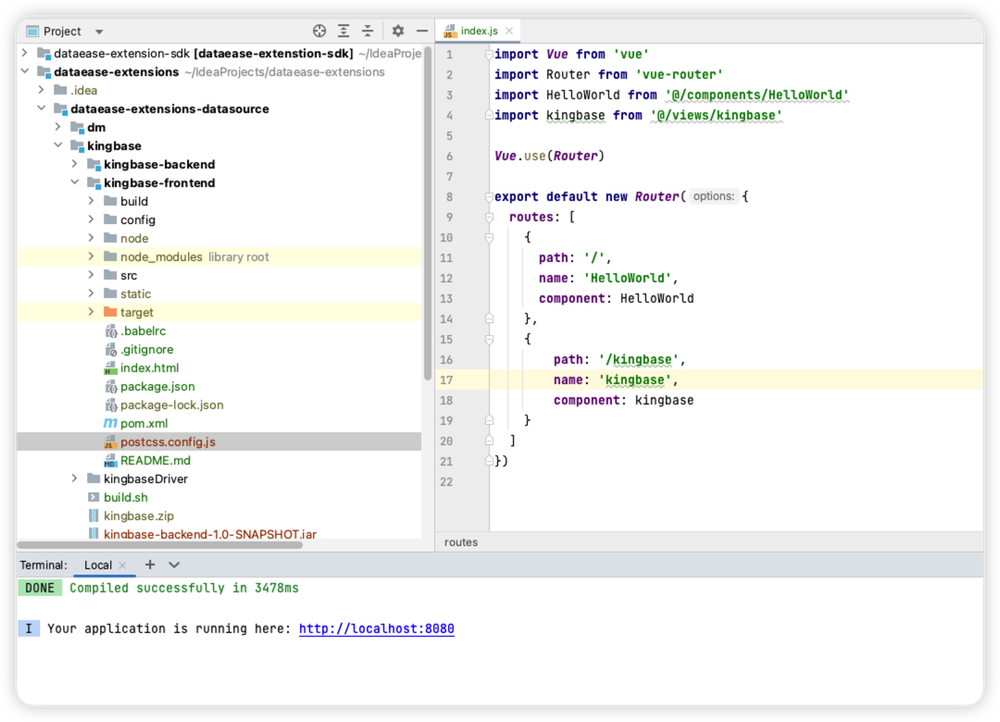Open the http://localhost:8080 link
Viewport: 1000px width, 722px height.
click(x=376, y=628)
